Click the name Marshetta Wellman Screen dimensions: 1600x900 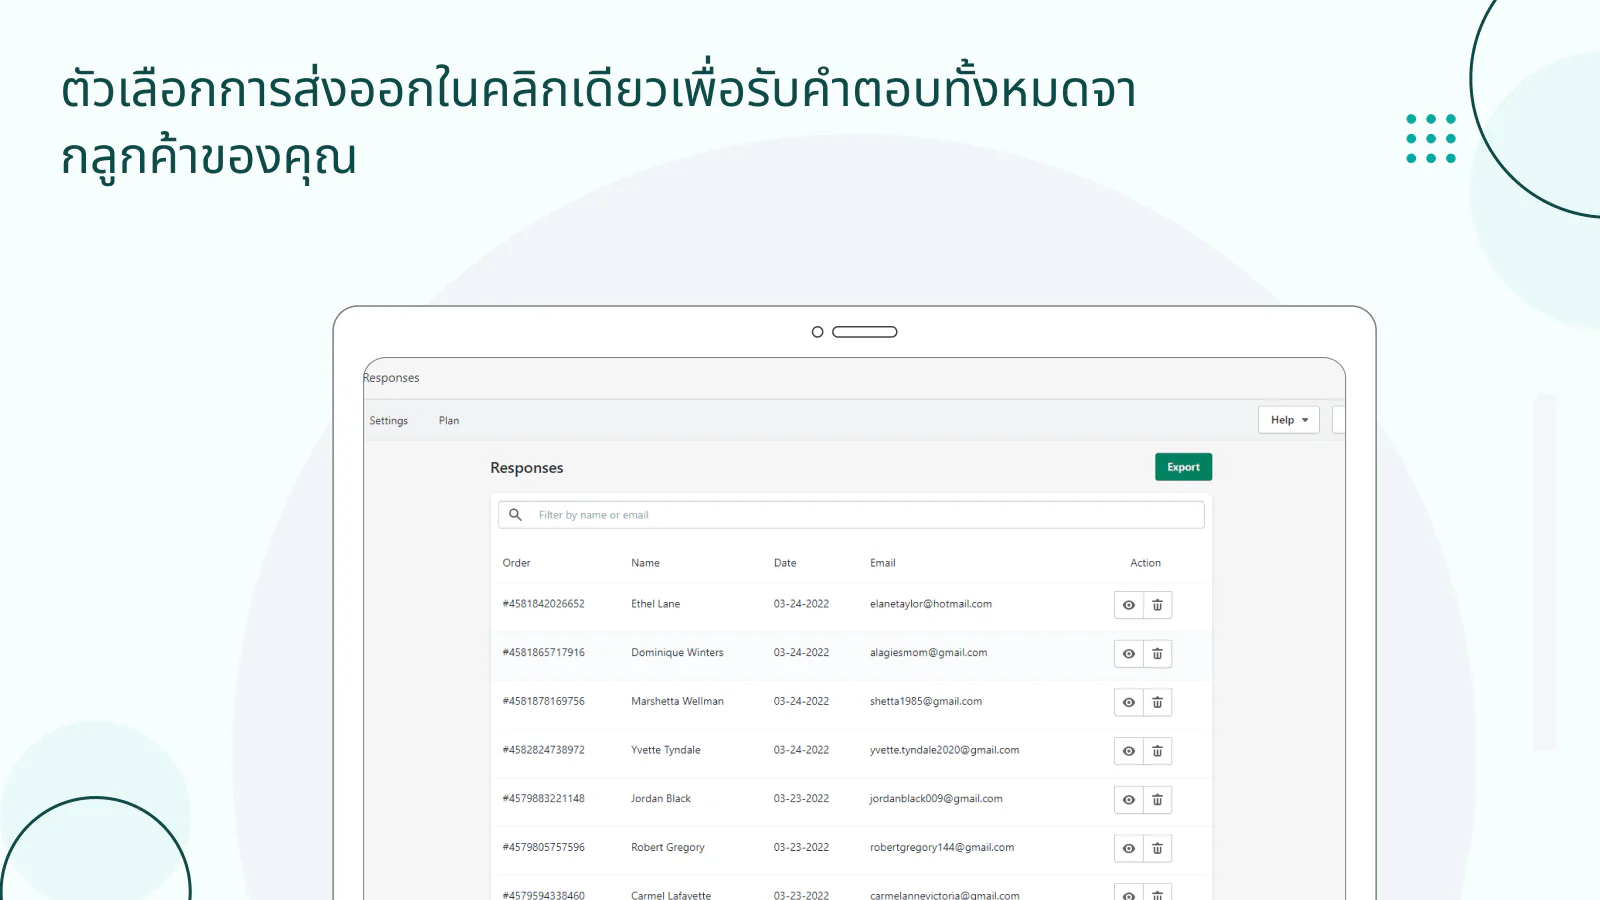pos(677,702)
